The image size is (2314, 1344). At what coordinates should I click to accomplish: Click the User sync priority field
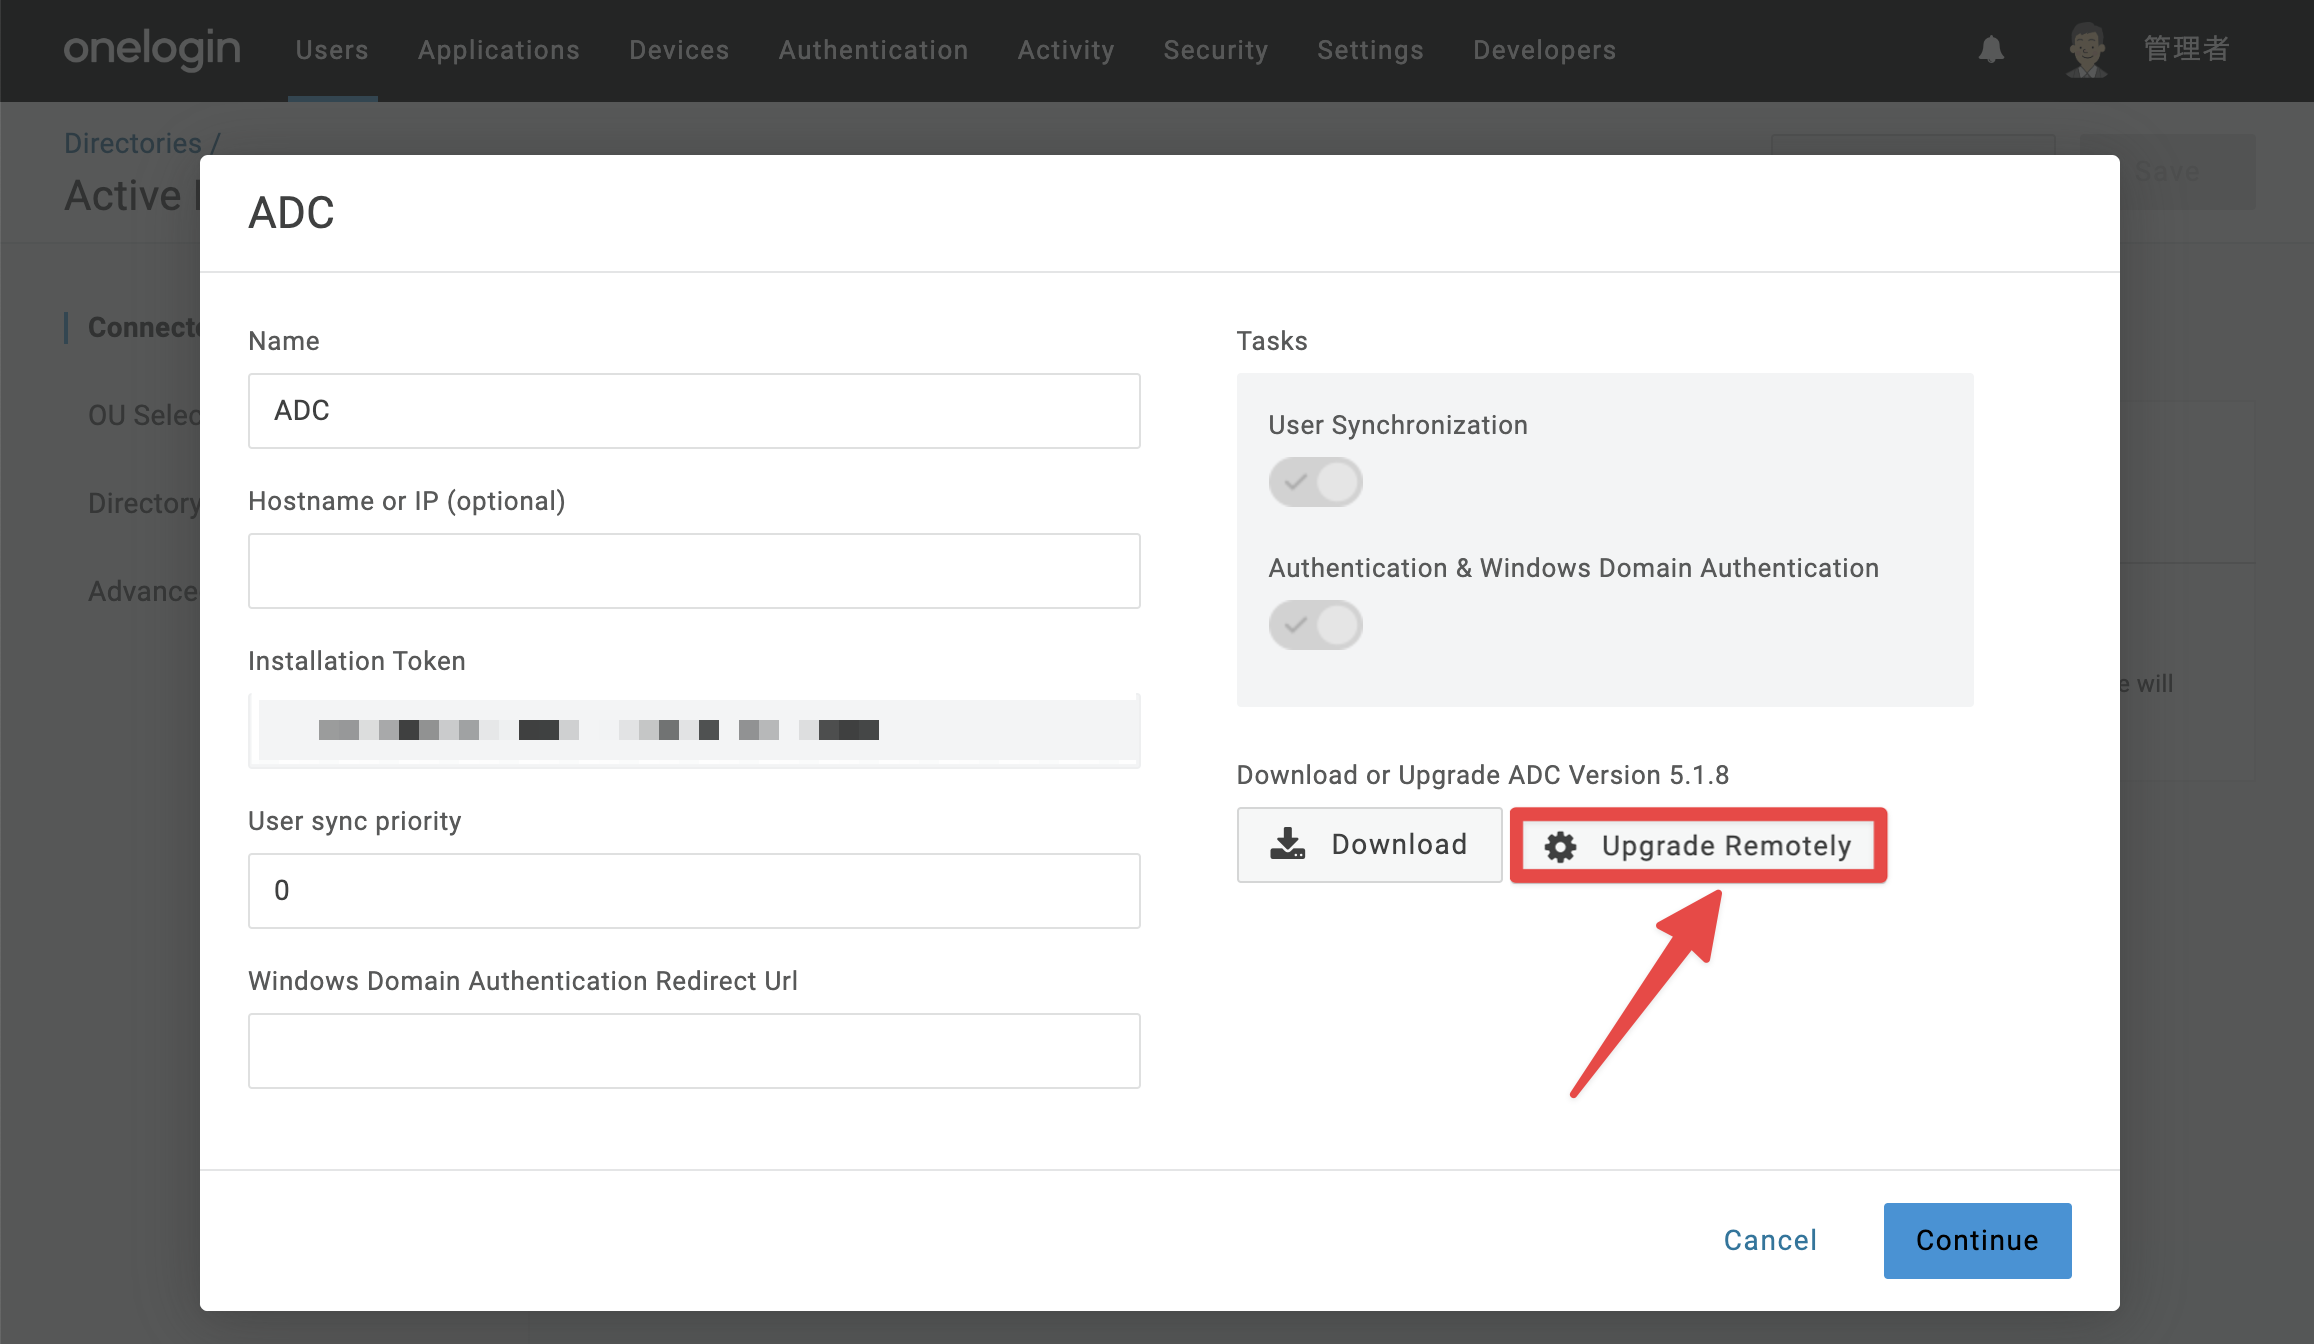pos(694,891)
